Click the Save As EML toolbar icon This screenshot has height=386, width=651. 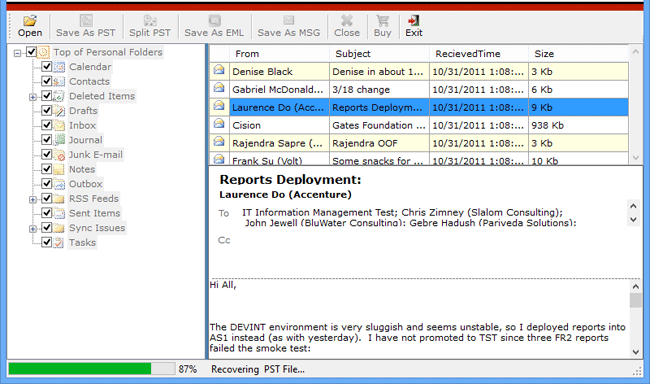214,20
